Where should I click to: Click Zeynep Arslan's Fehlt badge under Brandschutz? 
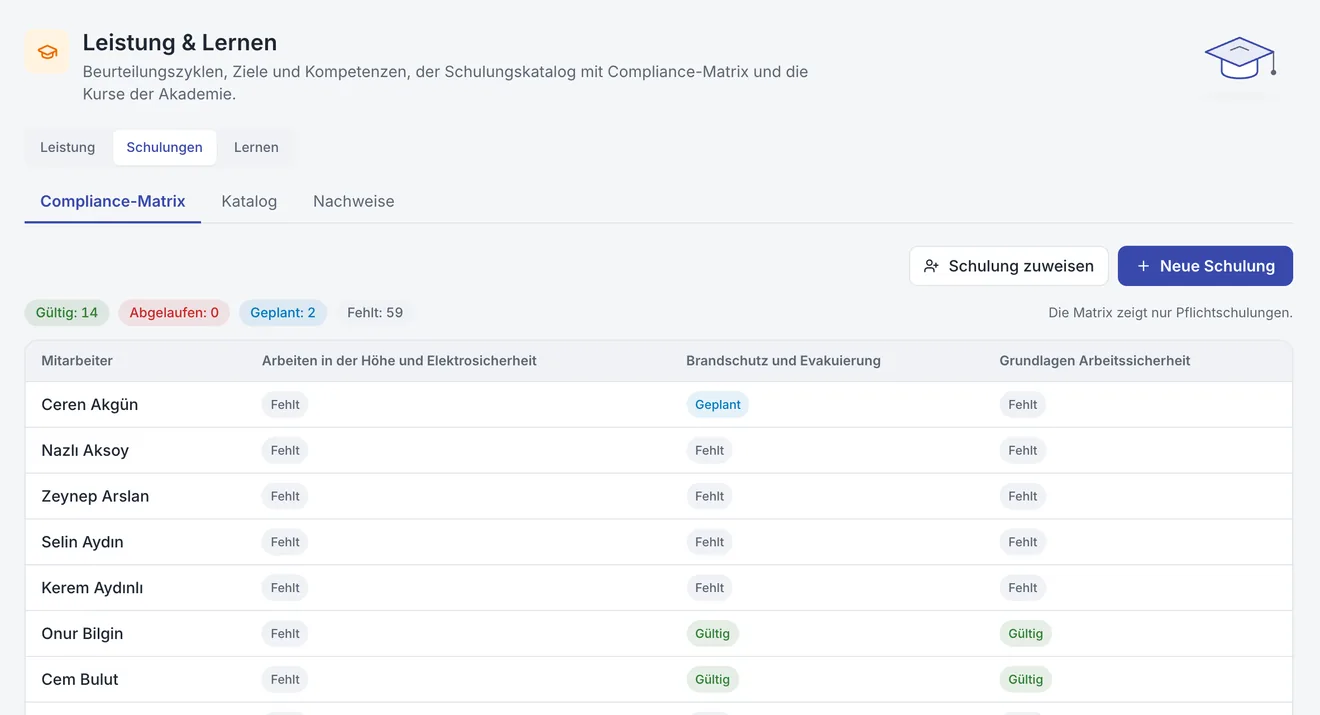(x=709, y=497)
